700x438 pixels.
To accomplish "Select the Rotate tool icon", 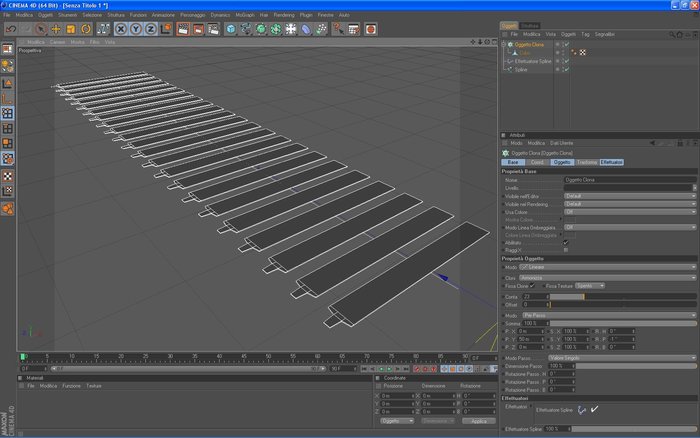I will [x=86, y=29].
